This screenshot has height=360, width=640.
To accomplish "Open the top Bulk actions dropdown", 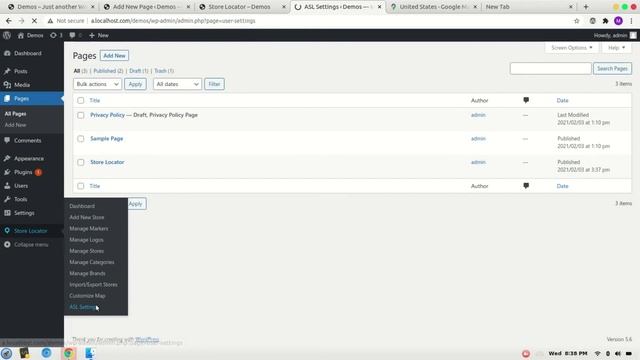I will (98, 84).
